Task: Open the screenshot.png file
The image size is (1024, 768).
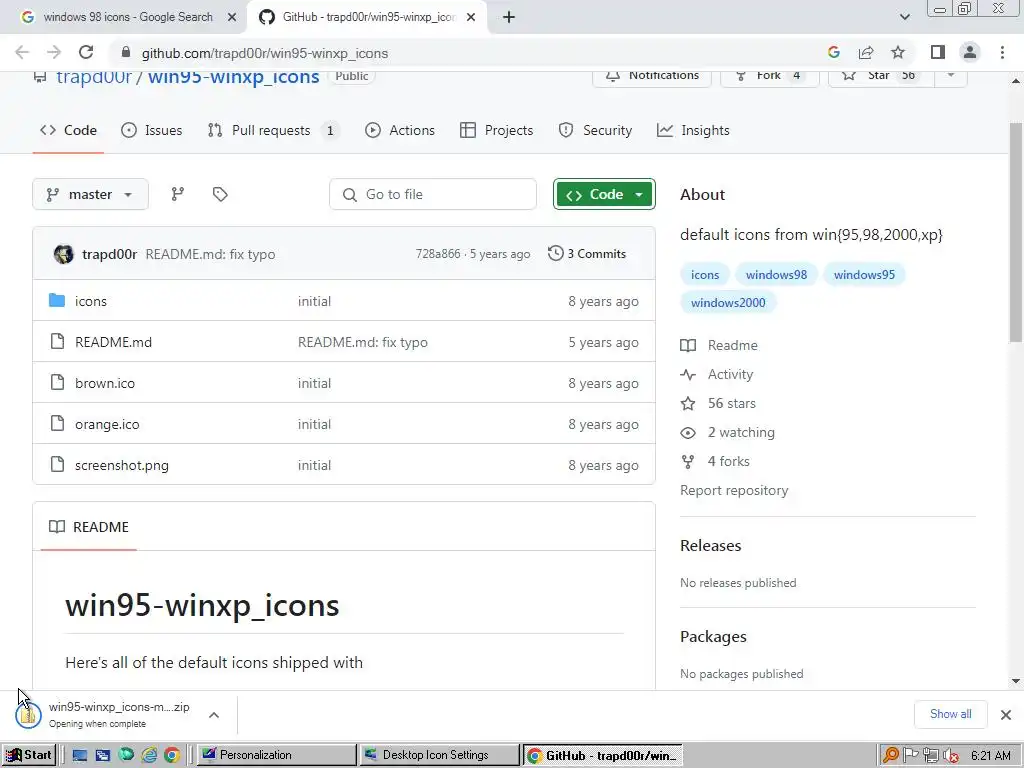Action: tap(122, 466)
